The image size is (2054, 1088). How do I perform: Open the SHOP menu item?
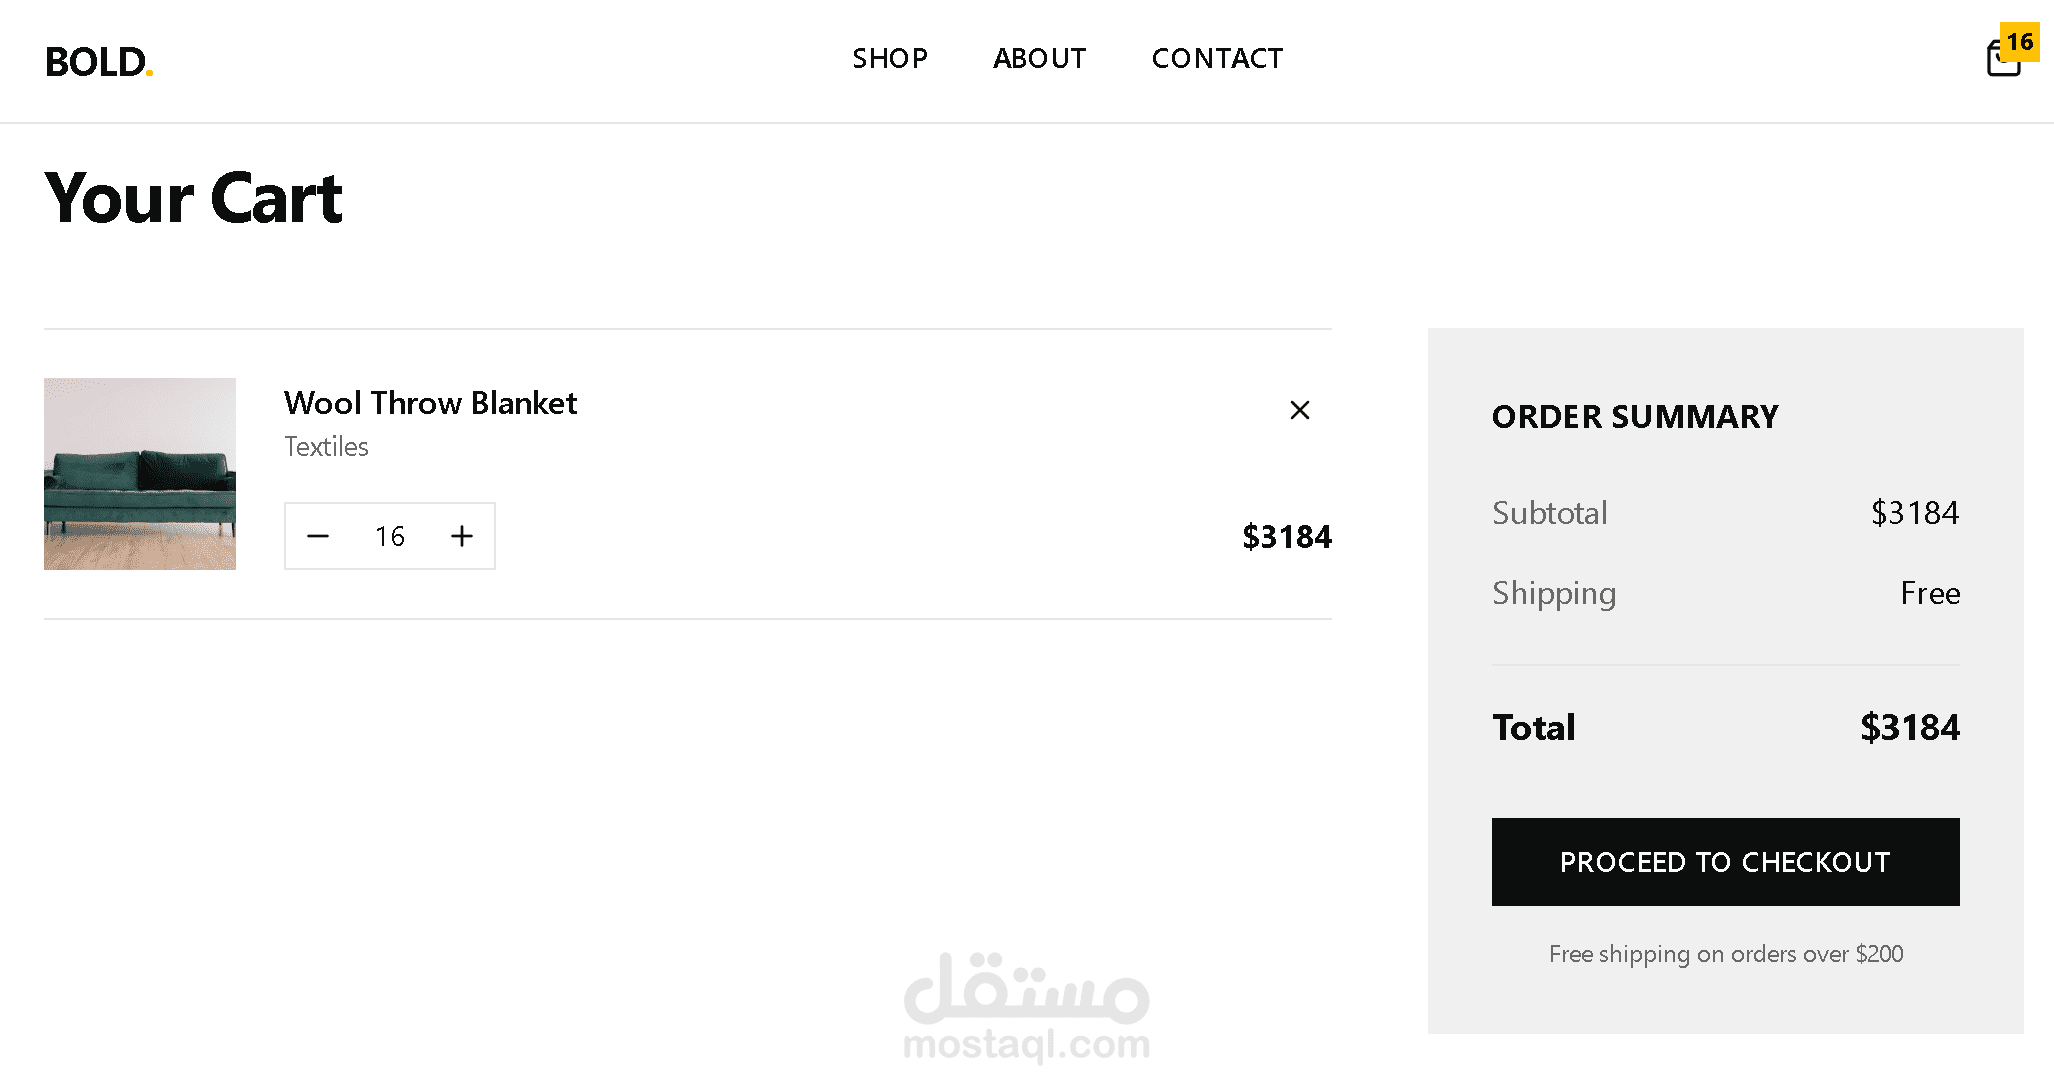pyautogui.click(x=890, y=59)
